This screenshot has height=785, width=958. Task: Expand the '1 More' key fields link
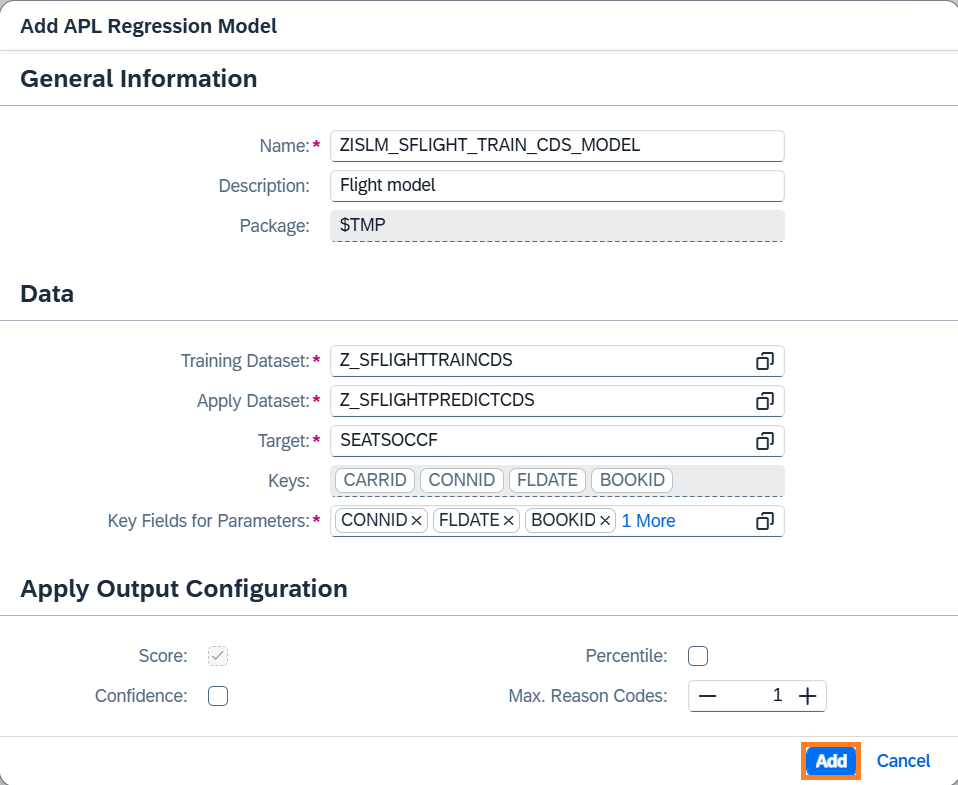click(648, 521)
